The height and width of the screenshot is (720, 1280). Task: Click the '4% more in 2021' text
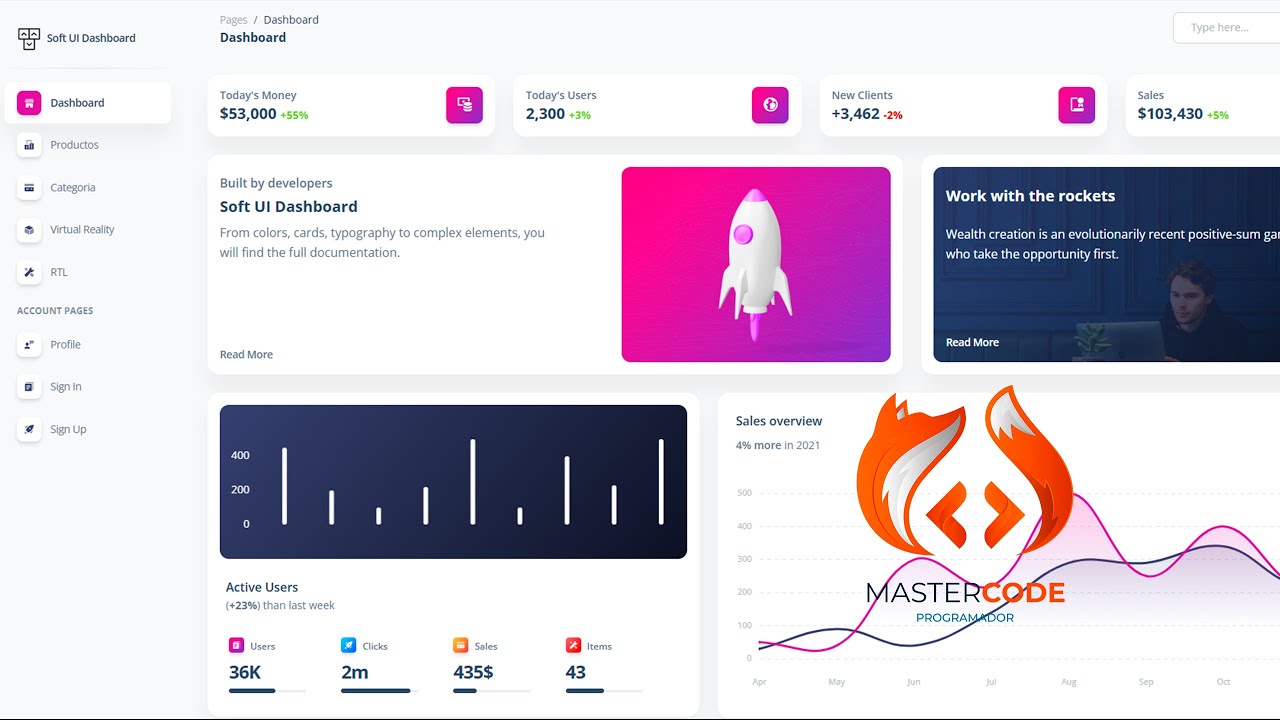click(778, 445)
